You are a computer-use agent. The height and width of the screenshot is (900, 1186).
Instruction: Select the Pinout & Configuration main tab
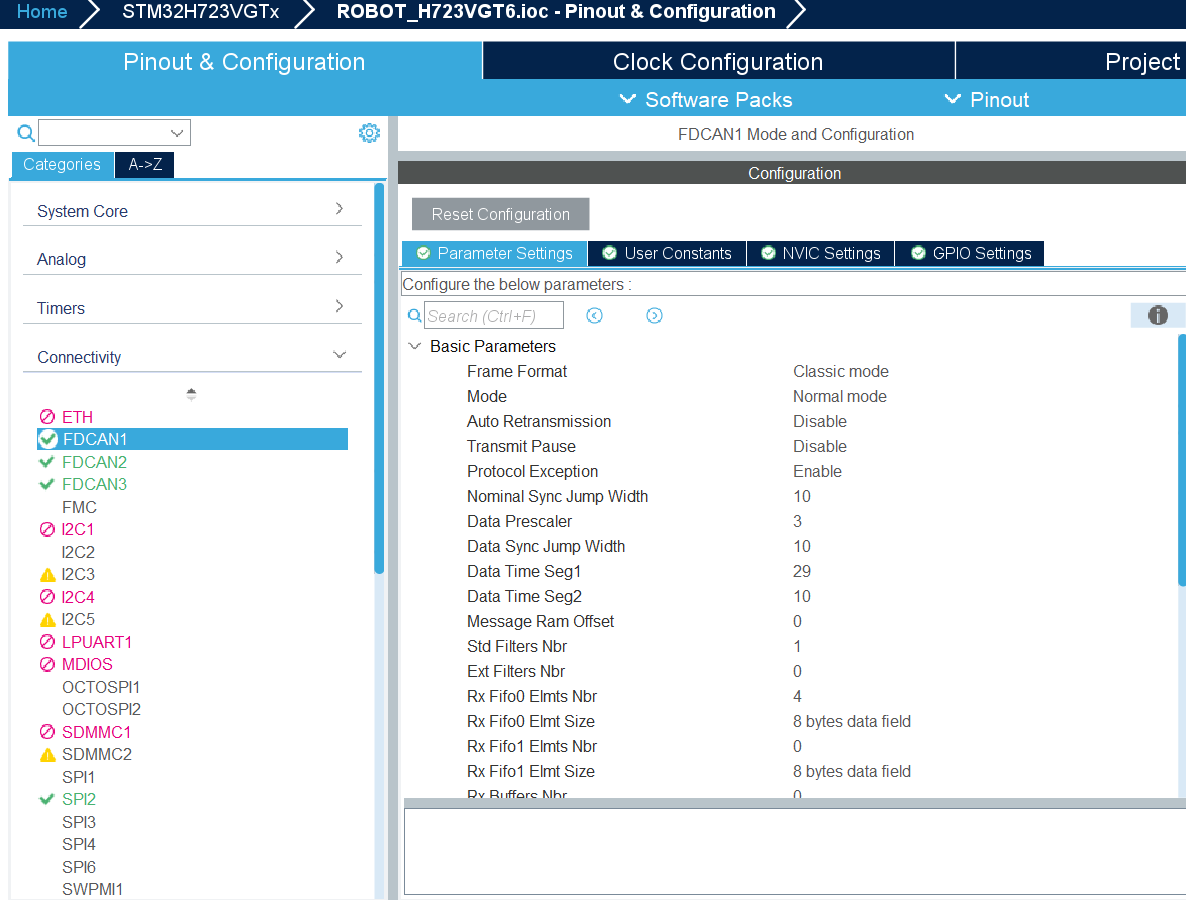coord(244,61)
